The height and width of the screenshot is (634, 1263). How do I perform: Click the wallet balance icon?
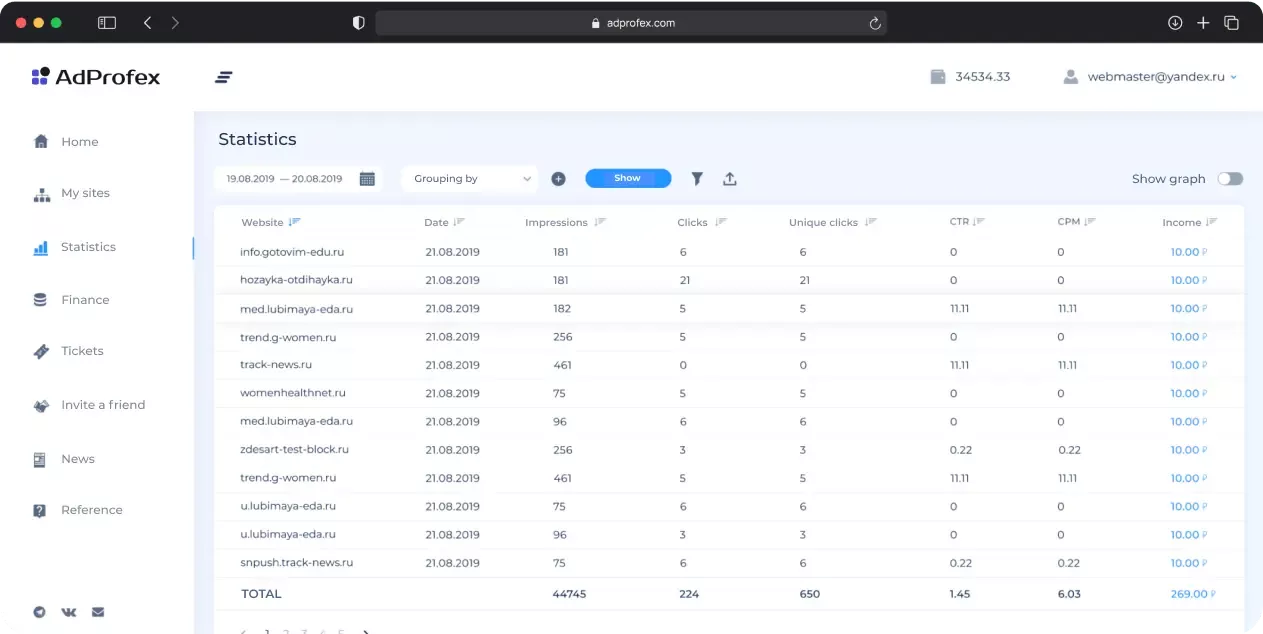[x=937, y=77]
